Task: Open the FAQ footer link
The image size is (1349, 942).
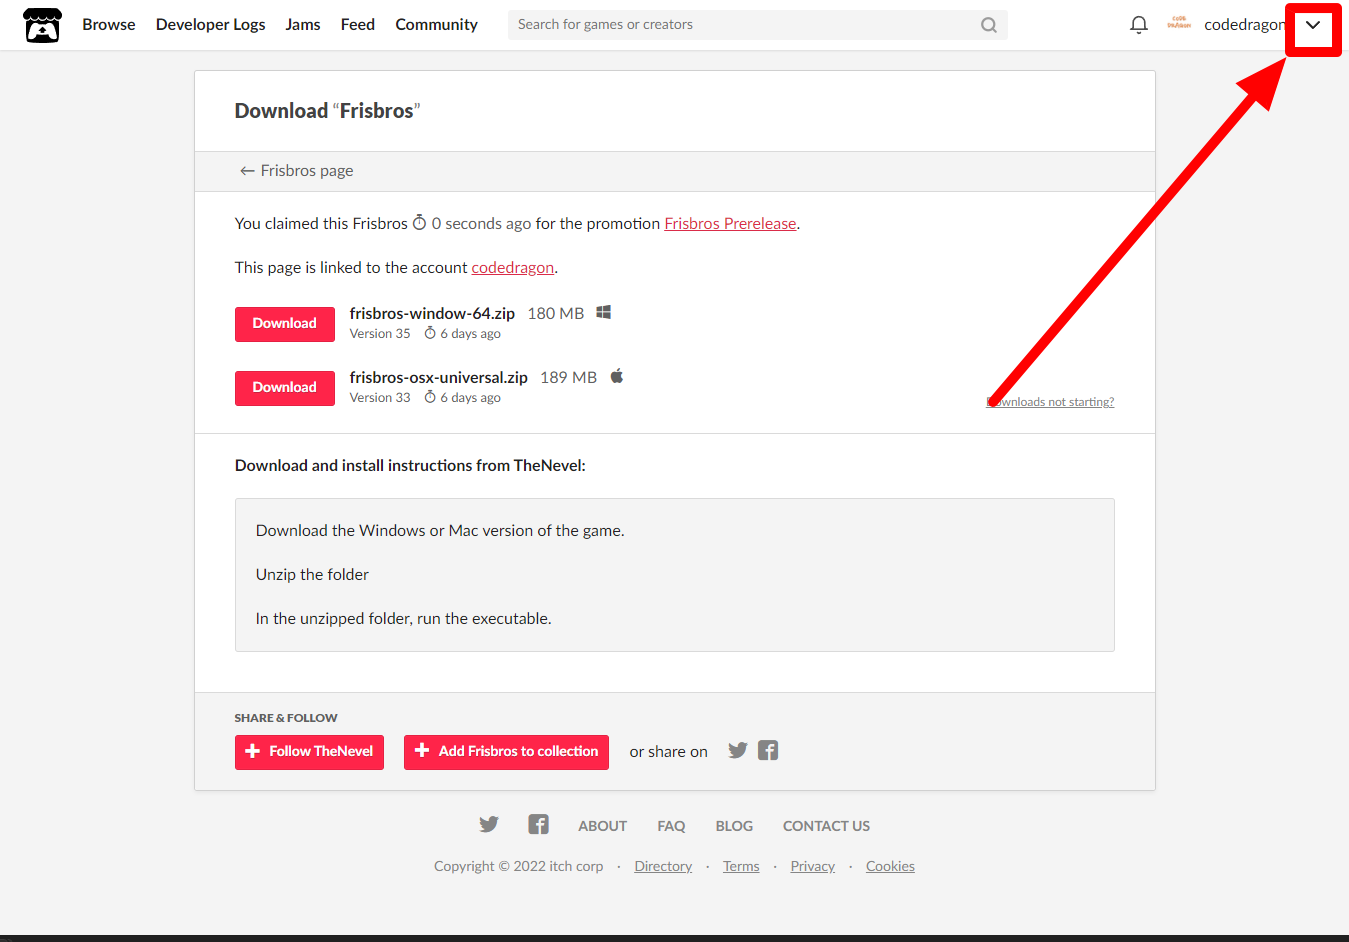Action: (671, 826)
